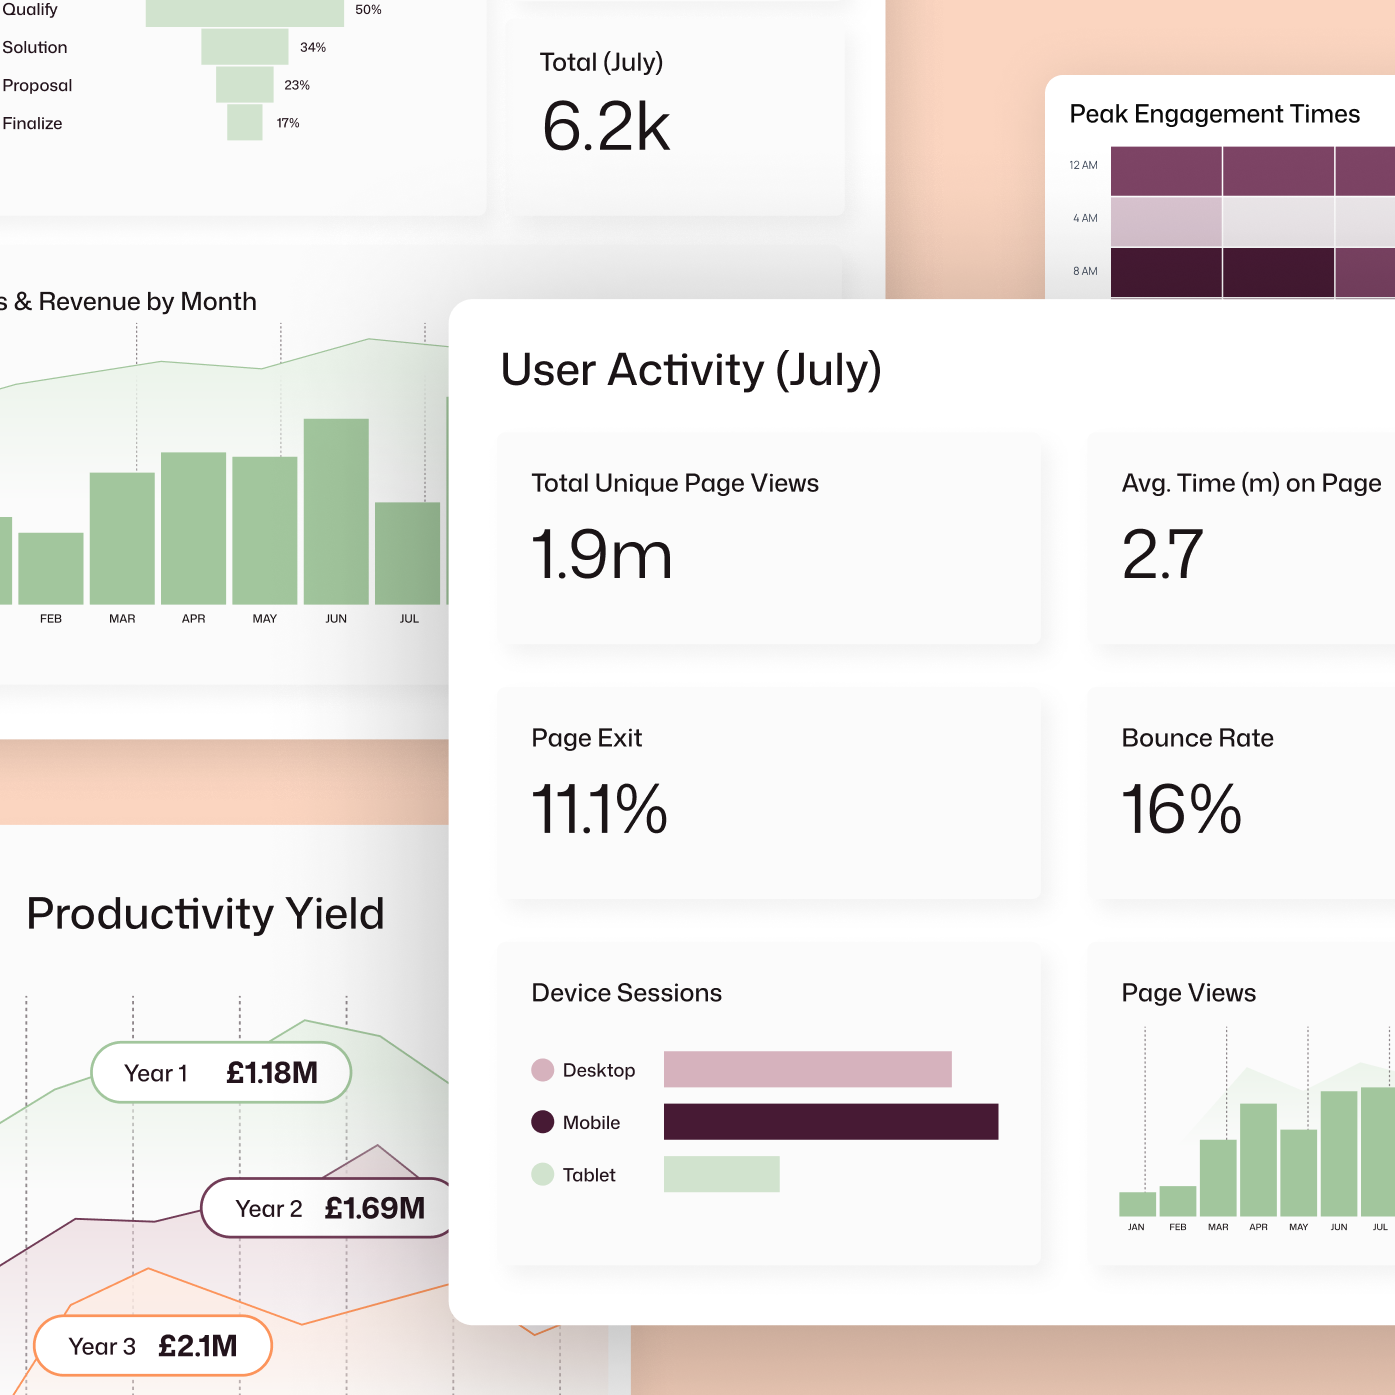The image size is (1395, 1395).
Task: Select the MAY bar in Revenue by Month
Action: [265, 530]
